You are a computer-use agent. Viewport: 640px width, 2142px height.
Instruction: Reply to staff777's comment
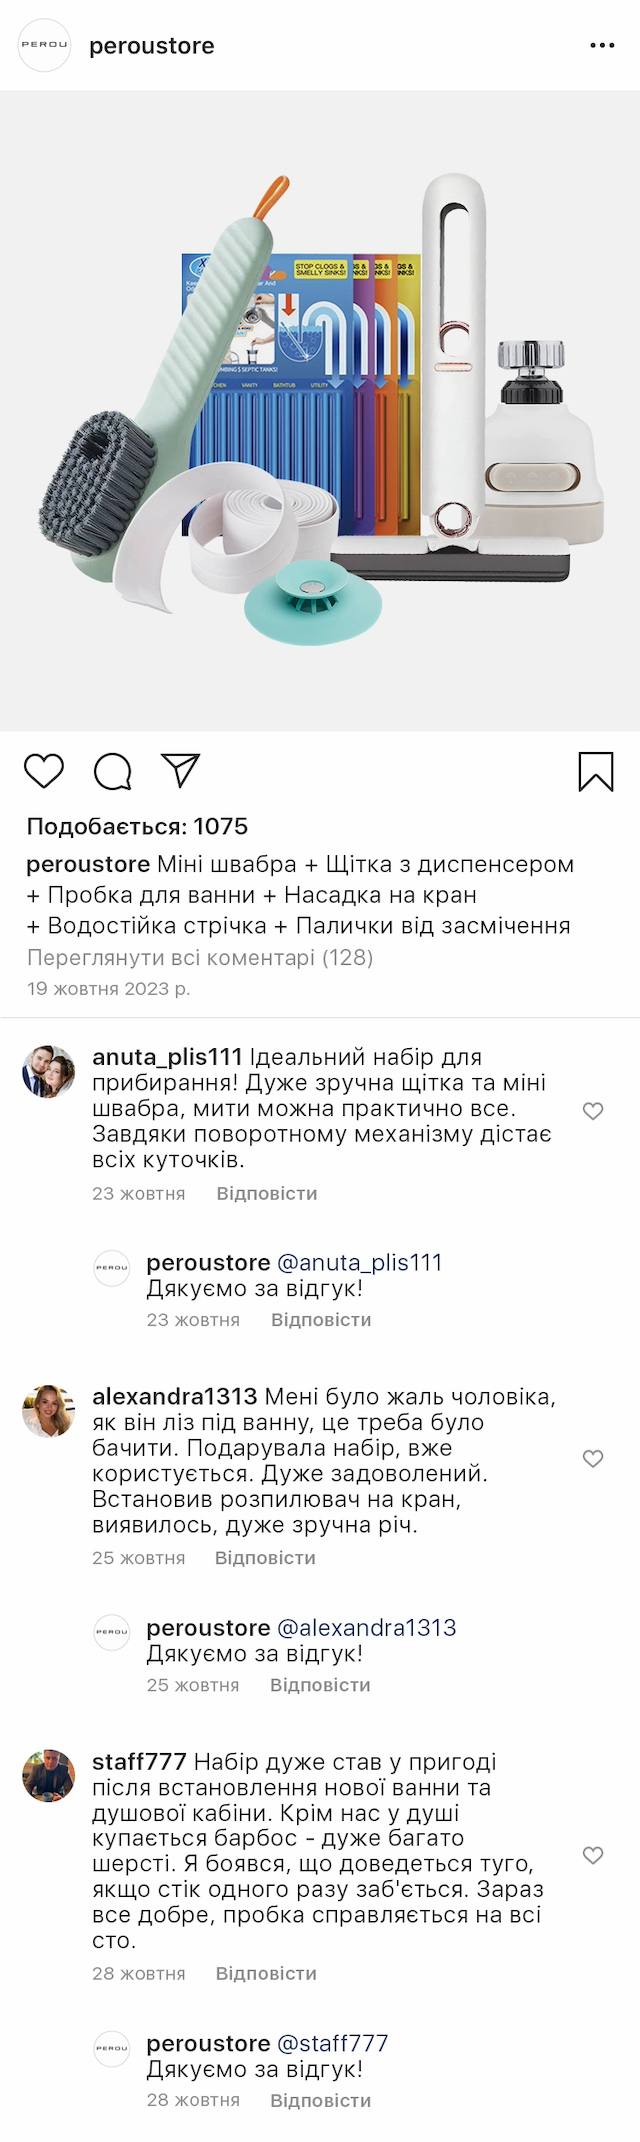(266, 1973)
